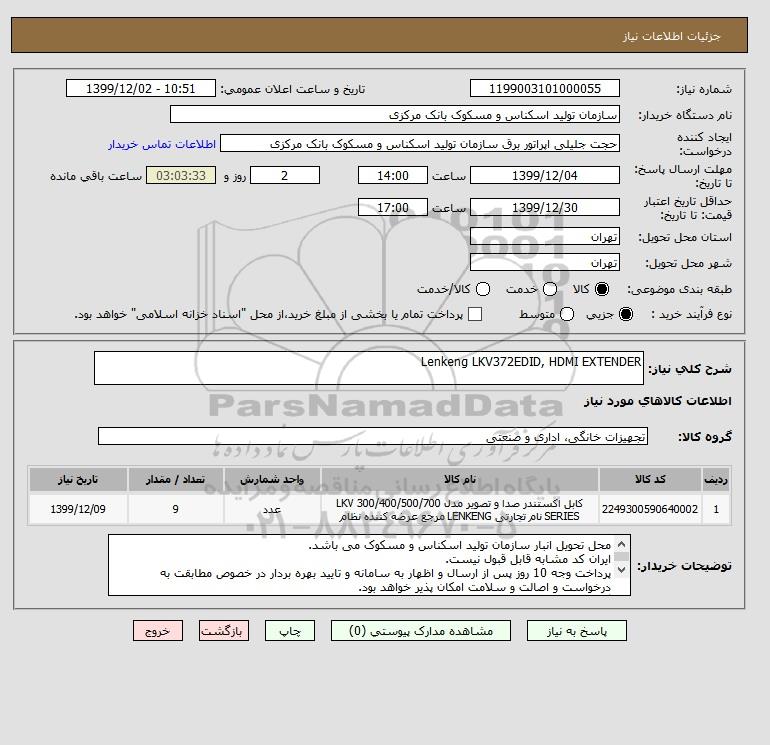Select the خدمت radio button
Viewport: 770px width, 745px height.
coord(550,289)
